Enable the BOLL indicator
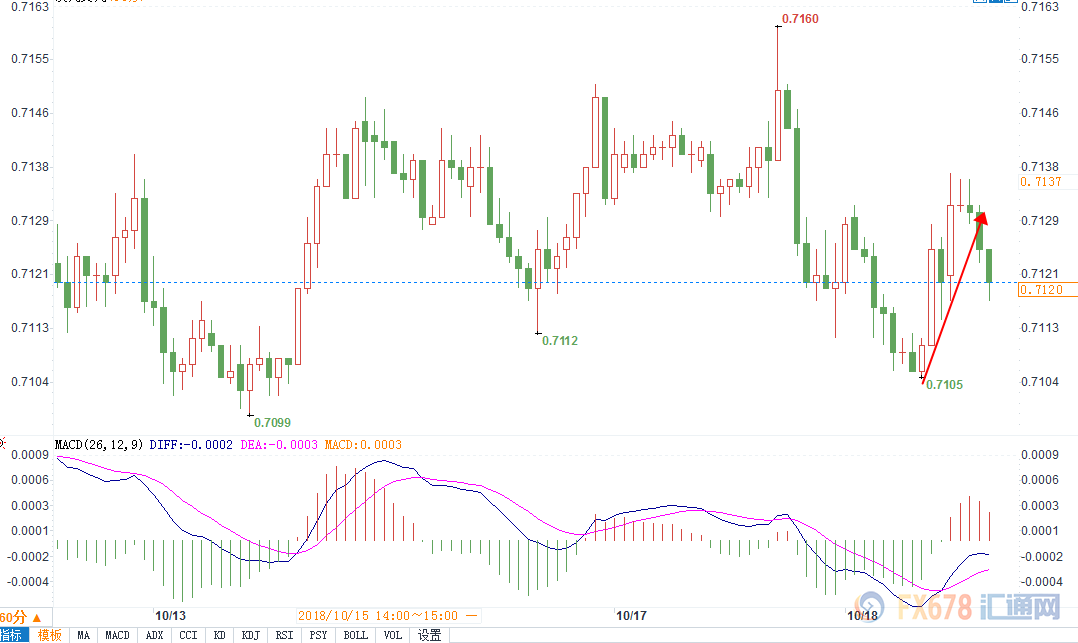 click(355, 635)
